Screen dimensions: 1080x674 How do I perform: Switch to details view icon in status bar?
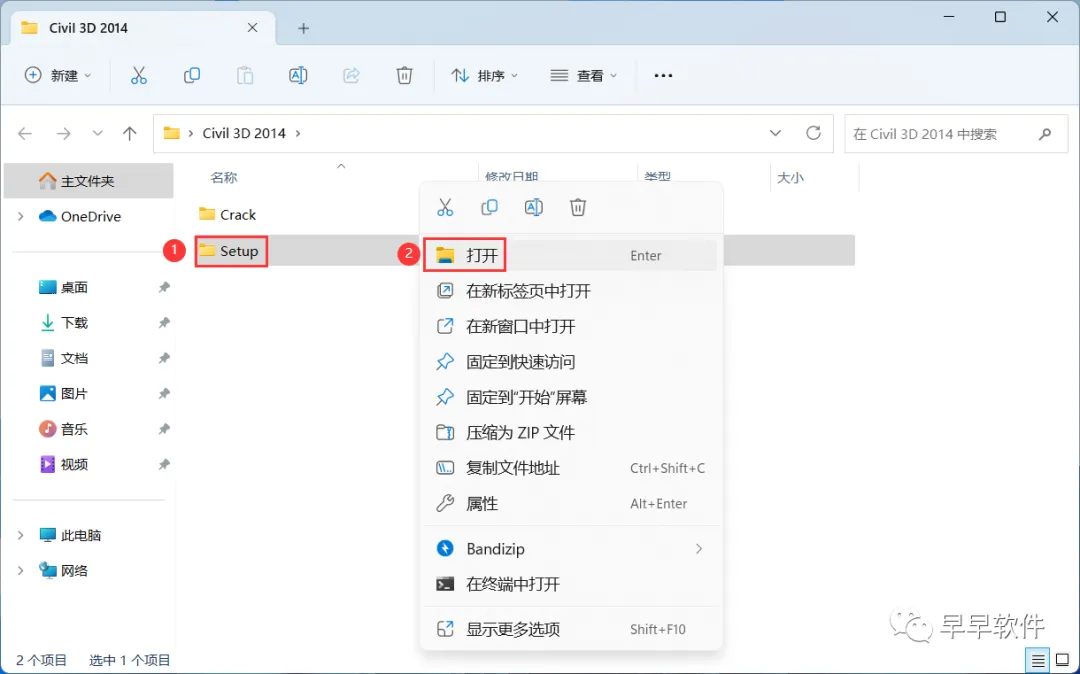[1038, 661]
